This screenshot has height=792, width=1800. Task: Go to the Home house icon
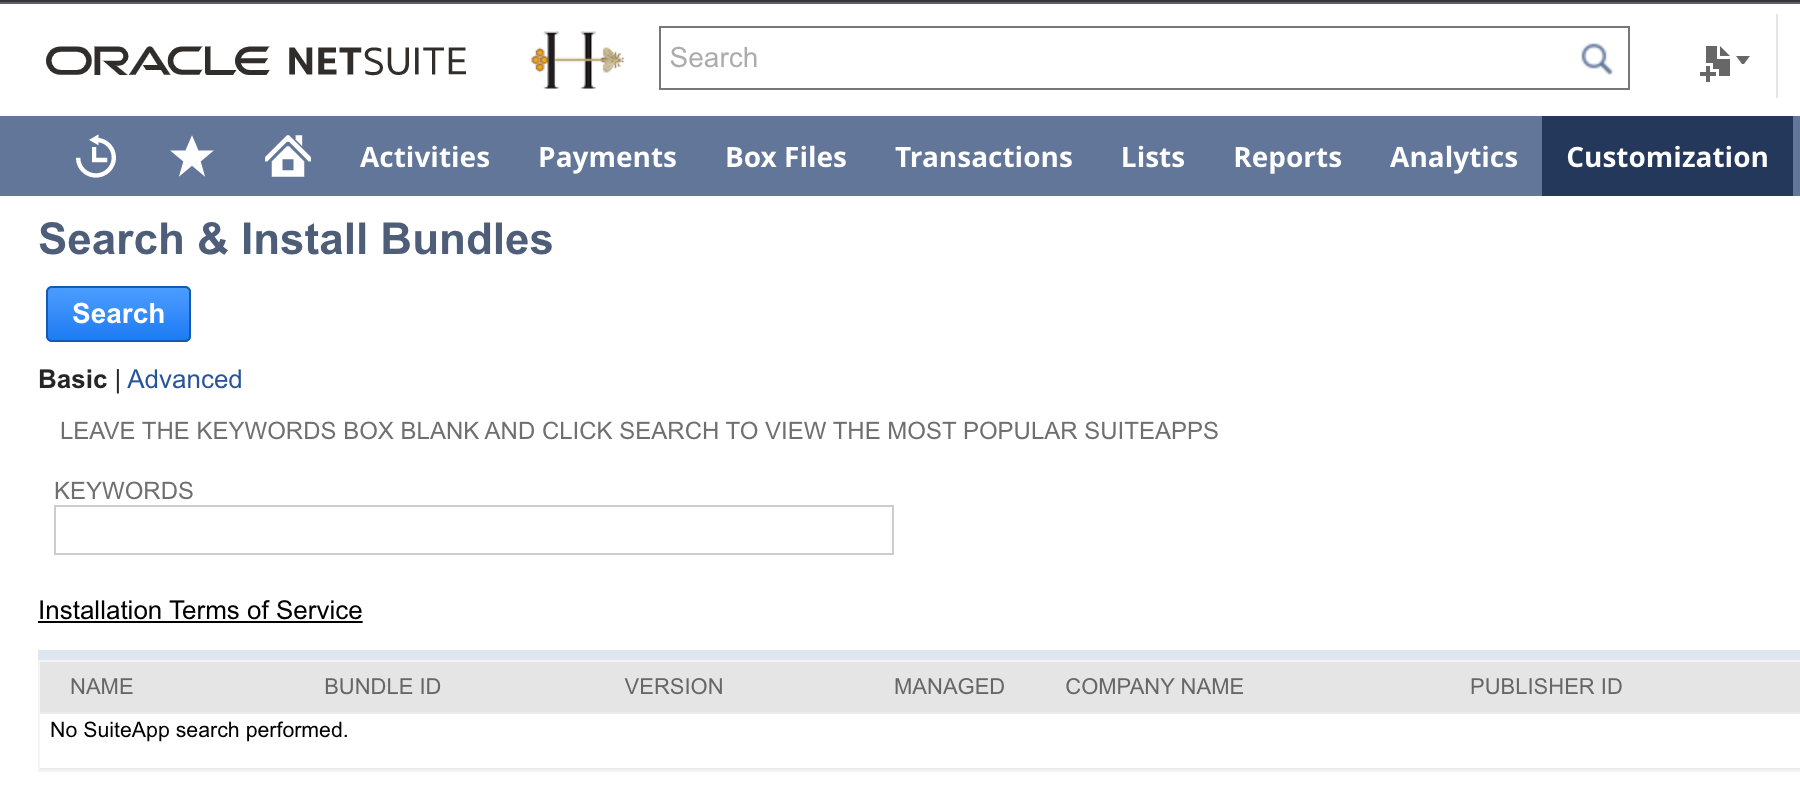(288, 156)
